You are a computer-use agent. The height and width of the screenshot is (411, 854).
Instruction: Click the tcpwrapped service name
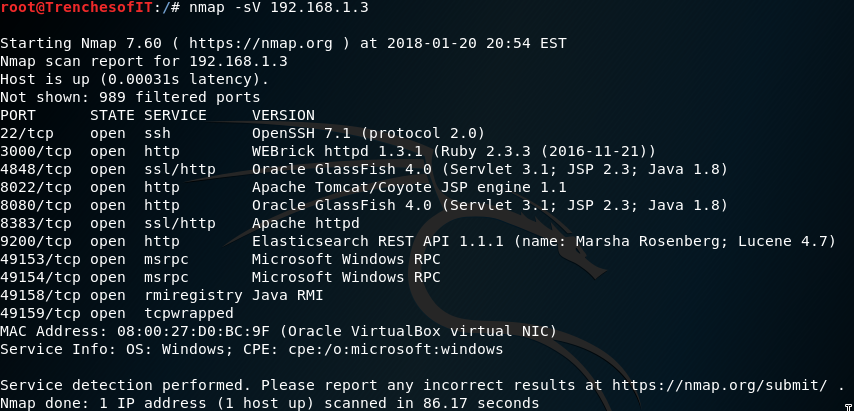(189, 314)
